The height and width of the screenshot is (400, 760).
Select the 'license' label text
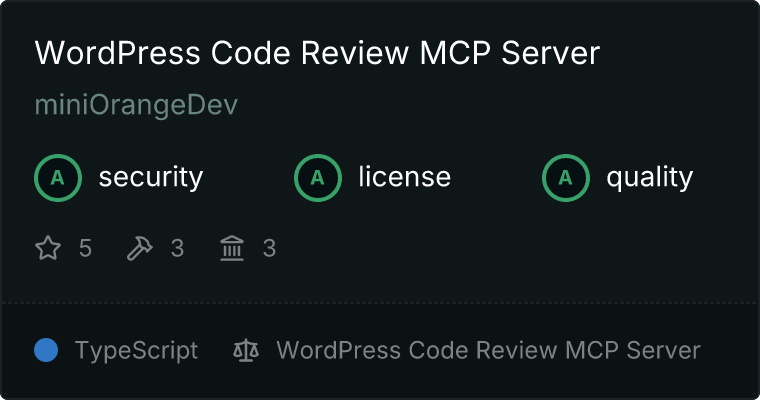pos(405,177)
